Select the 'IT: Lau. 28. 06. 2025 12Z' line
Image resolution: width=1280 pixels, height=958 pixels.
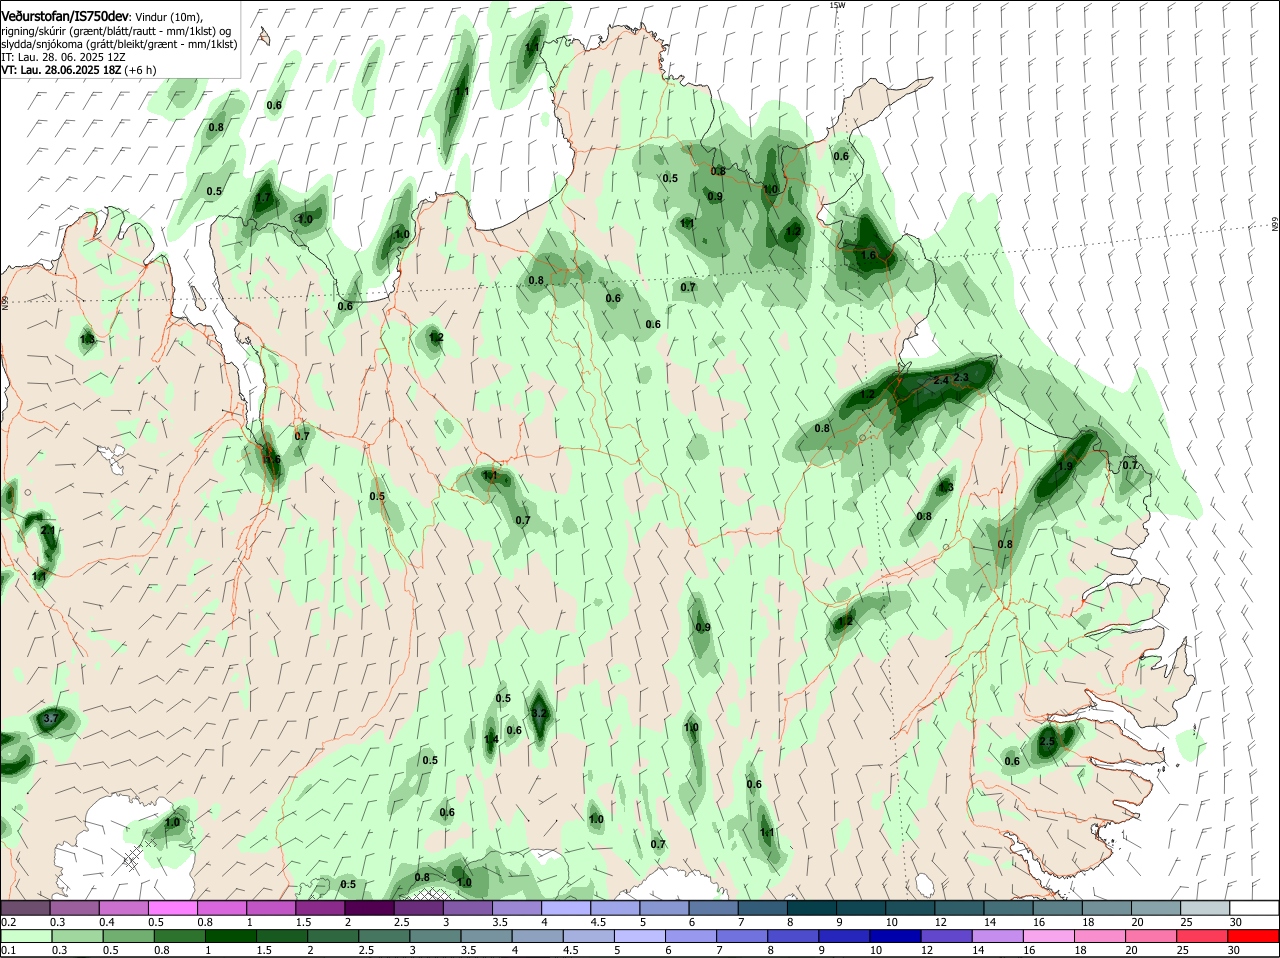click(x=62, y=57)
